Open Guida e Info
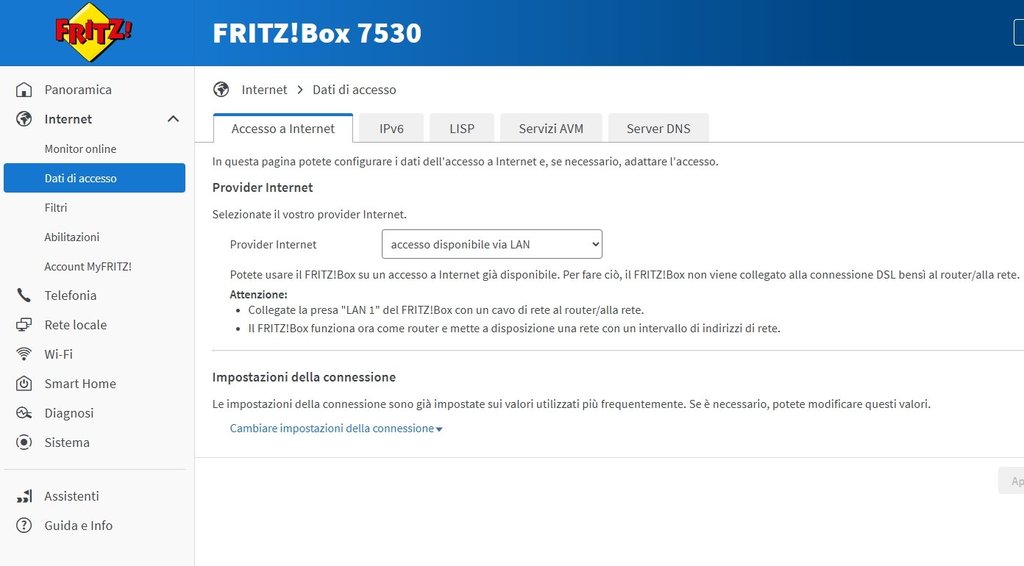 pyautogui.click(x=78, y=526)
